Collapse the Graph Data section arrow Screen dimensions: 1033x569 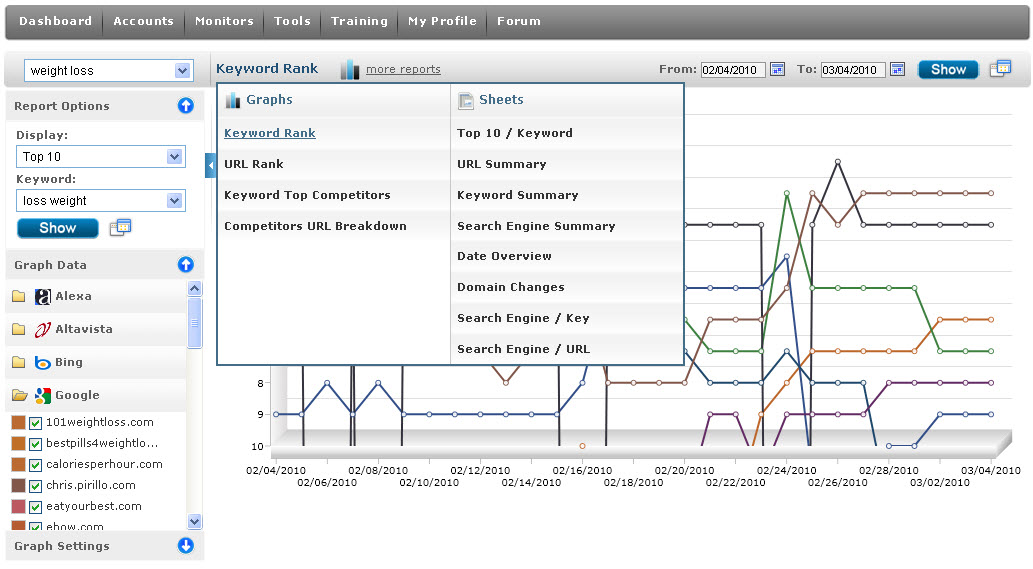(185, 265)
